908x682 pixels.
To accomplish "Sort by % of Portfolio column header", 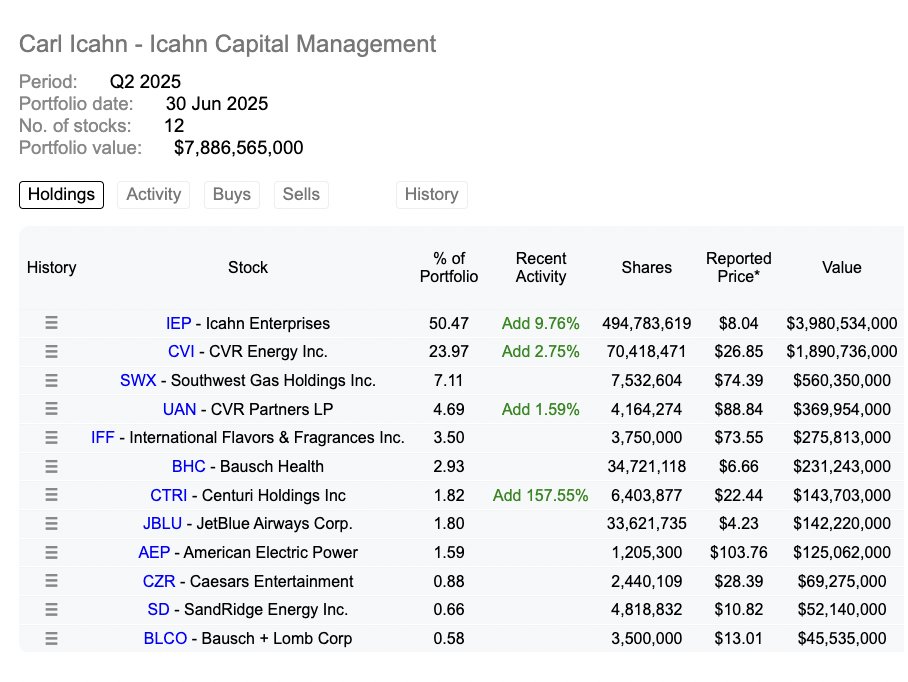I will tap(449, 267).
